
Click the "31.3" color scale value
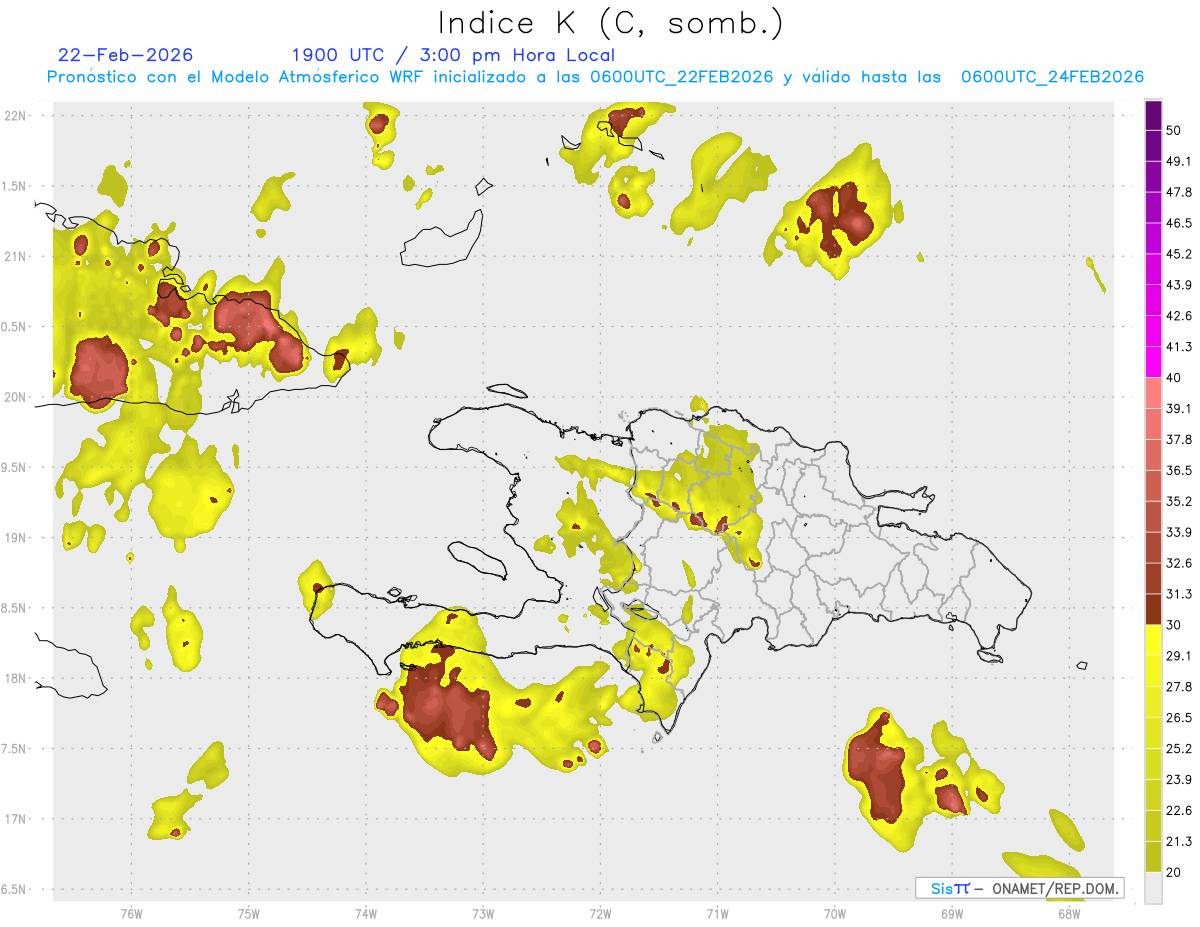pyautogui.click(x=1179, y=595)
